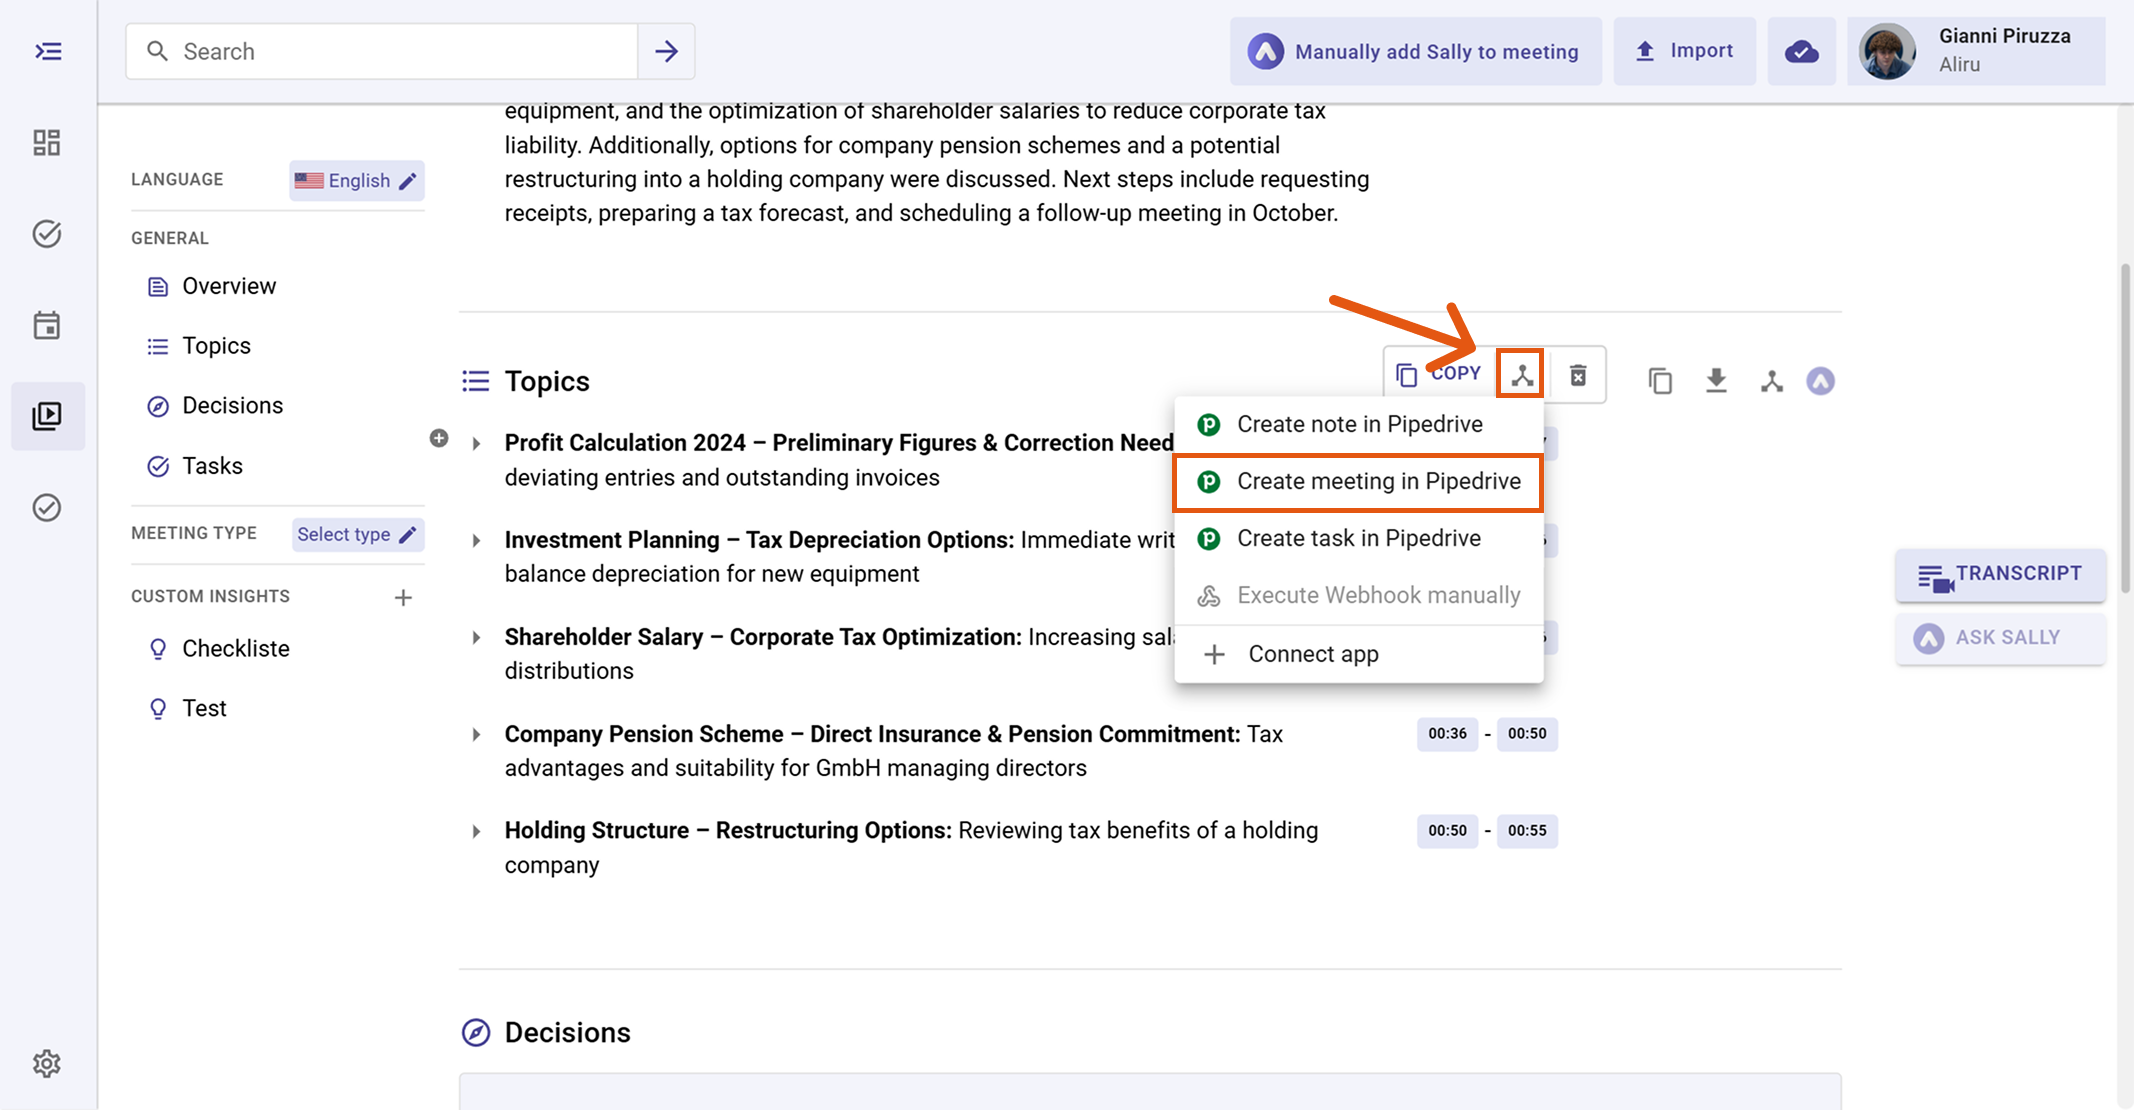Click the page vertical scrollbar
The height and width of the screenshot is (1110, 2134).
coord(2125,430)
